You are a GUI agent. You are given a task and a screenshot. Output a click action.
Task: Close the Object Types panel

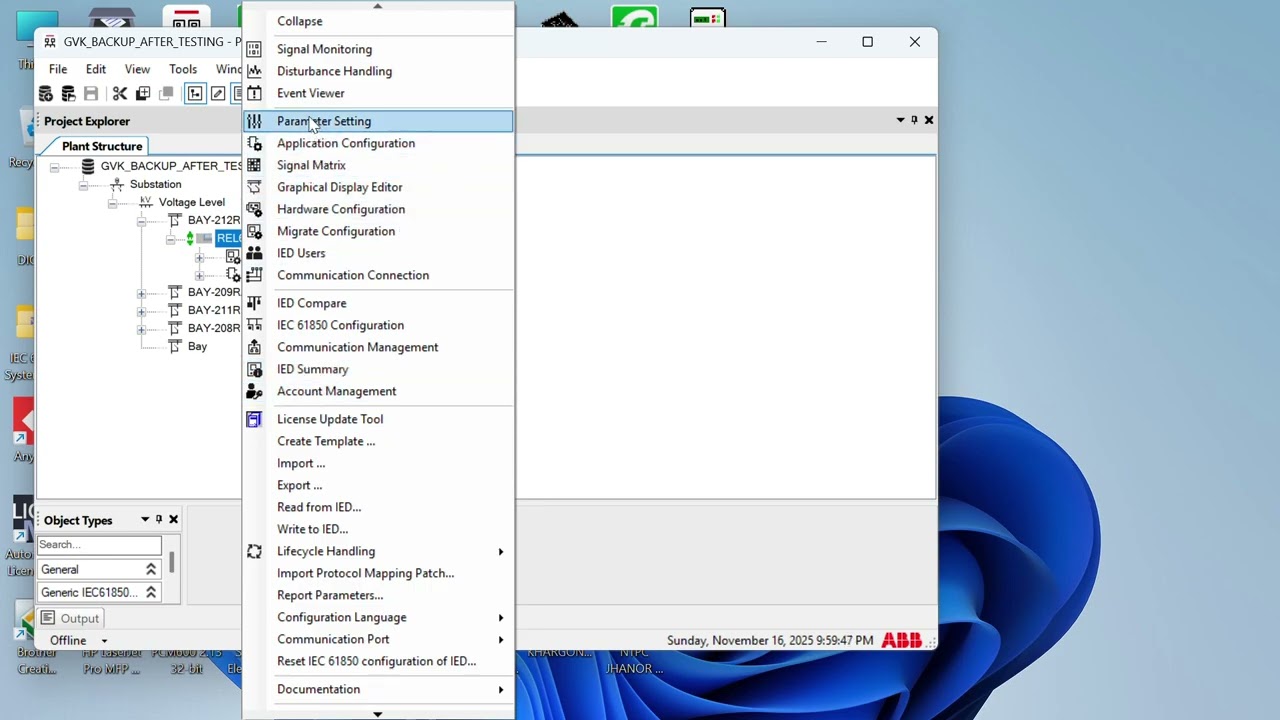(173, 520)
